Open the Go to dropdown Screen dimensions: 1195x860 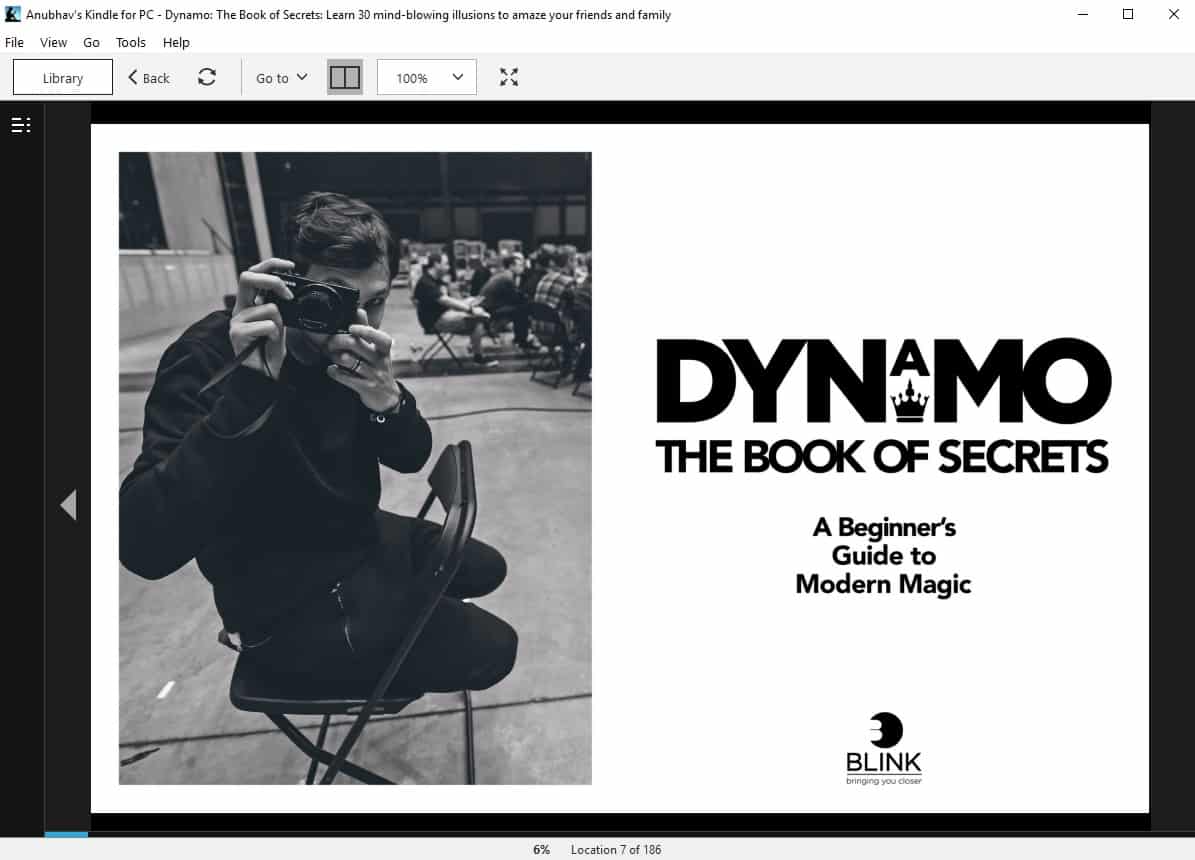coord(279,77)
